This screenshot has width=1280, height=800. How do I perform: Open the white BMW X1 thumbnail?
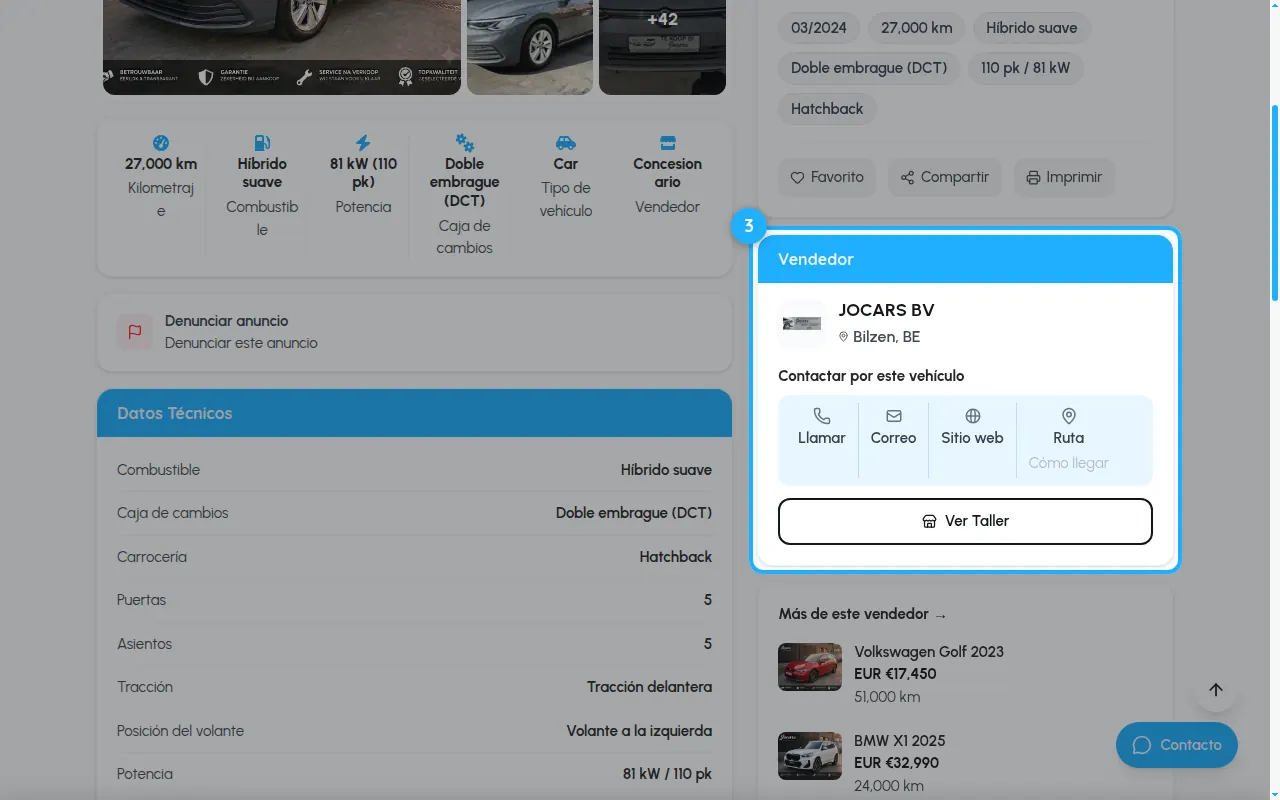tap(810, 756)
